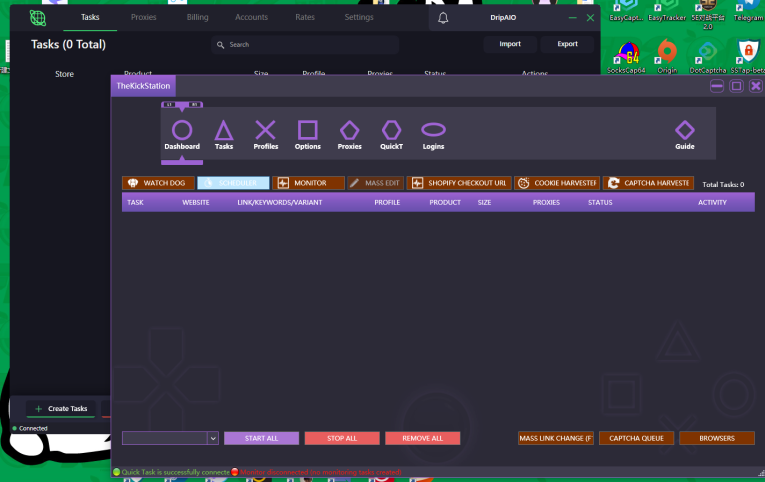765x482 pixels.
Task: Click the Remove All button
Action: (x=423, y=438)
